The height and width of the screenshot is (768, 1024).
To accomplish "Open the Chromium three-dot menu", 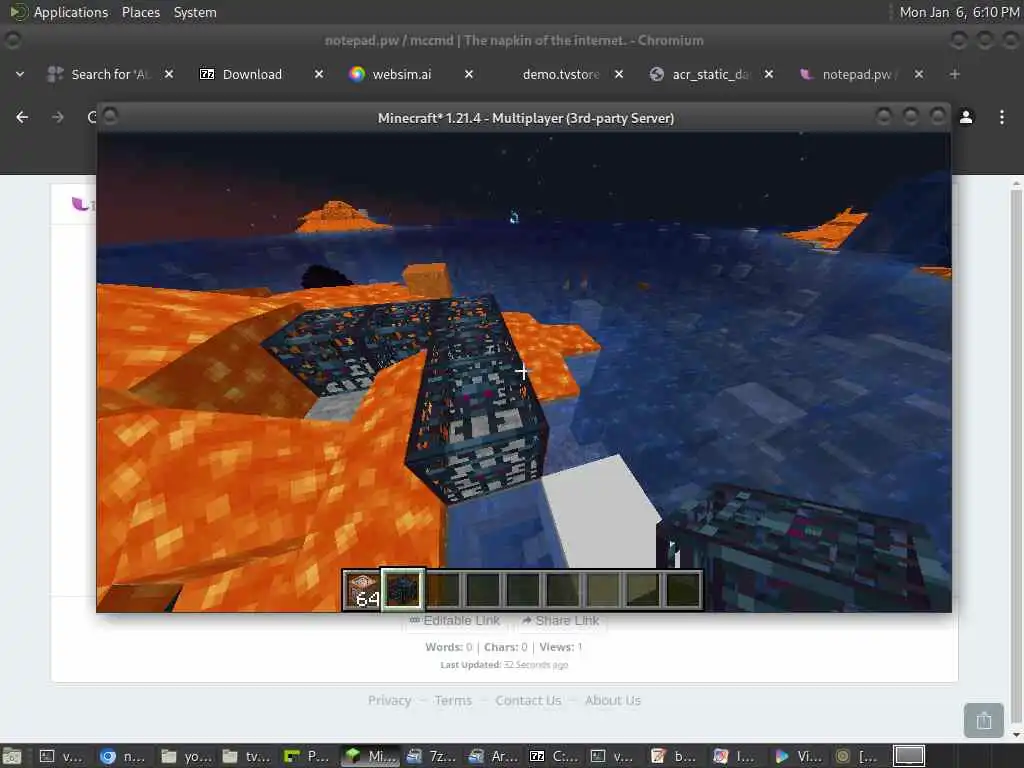I will point(1002,117).
